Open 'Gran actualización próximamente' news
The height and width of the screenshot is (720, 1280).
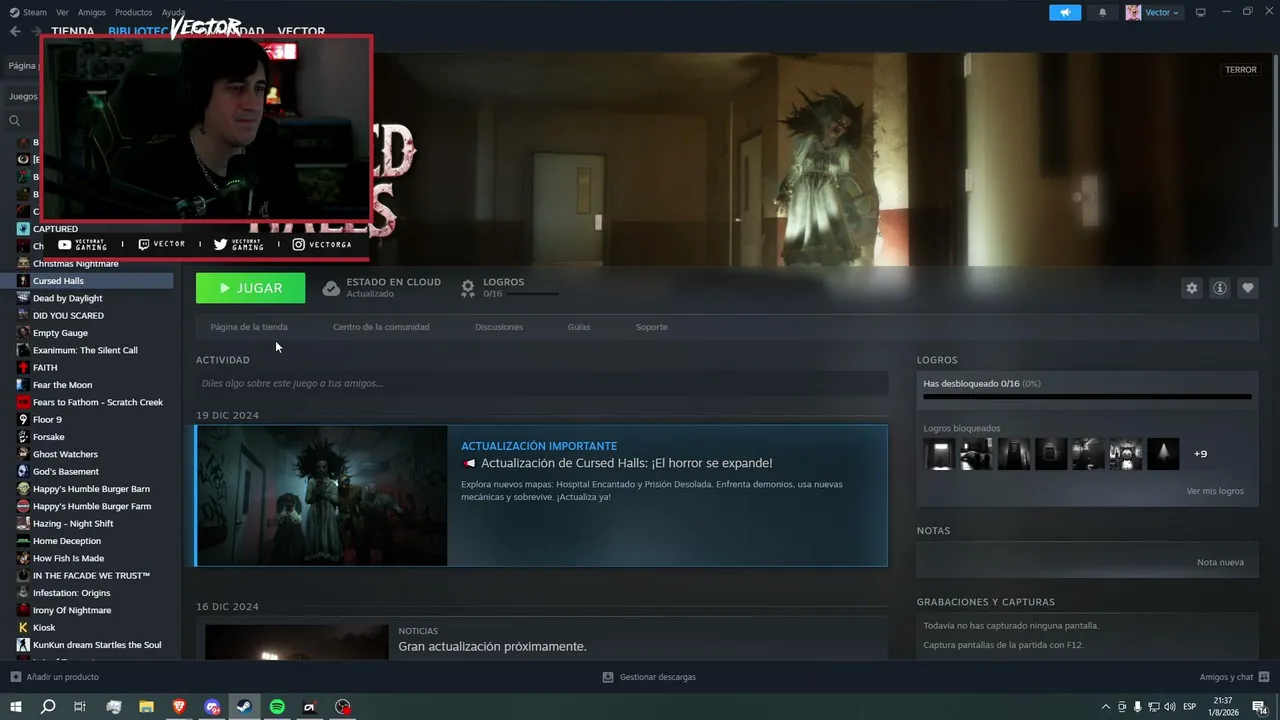coord(492,647)
